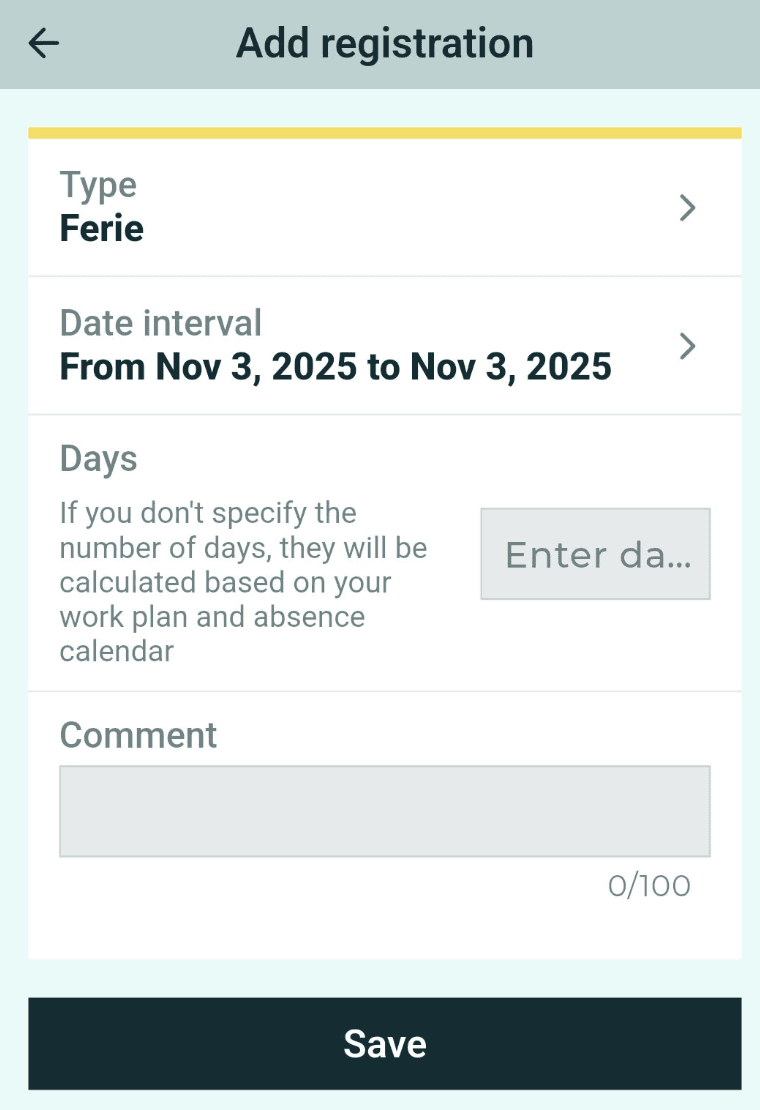This screenshot has height=1110, width=760.
Task: Click the Comment section label
Action: click(138, 735)
